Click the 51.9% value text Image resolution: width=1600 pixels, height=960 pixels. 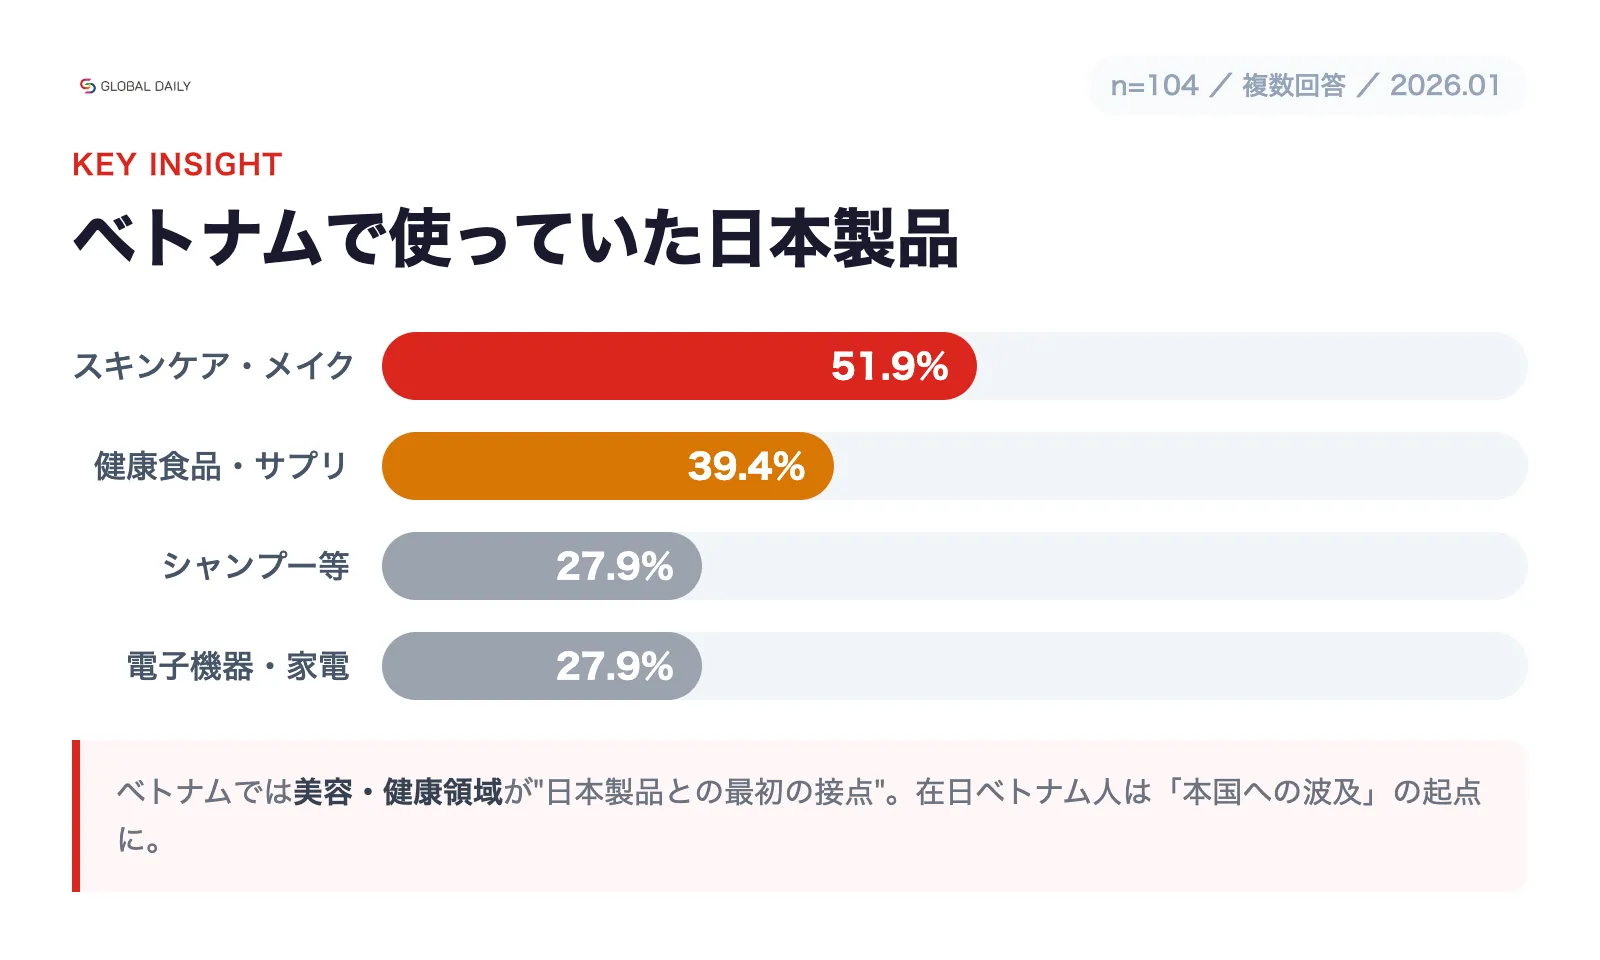889,366
